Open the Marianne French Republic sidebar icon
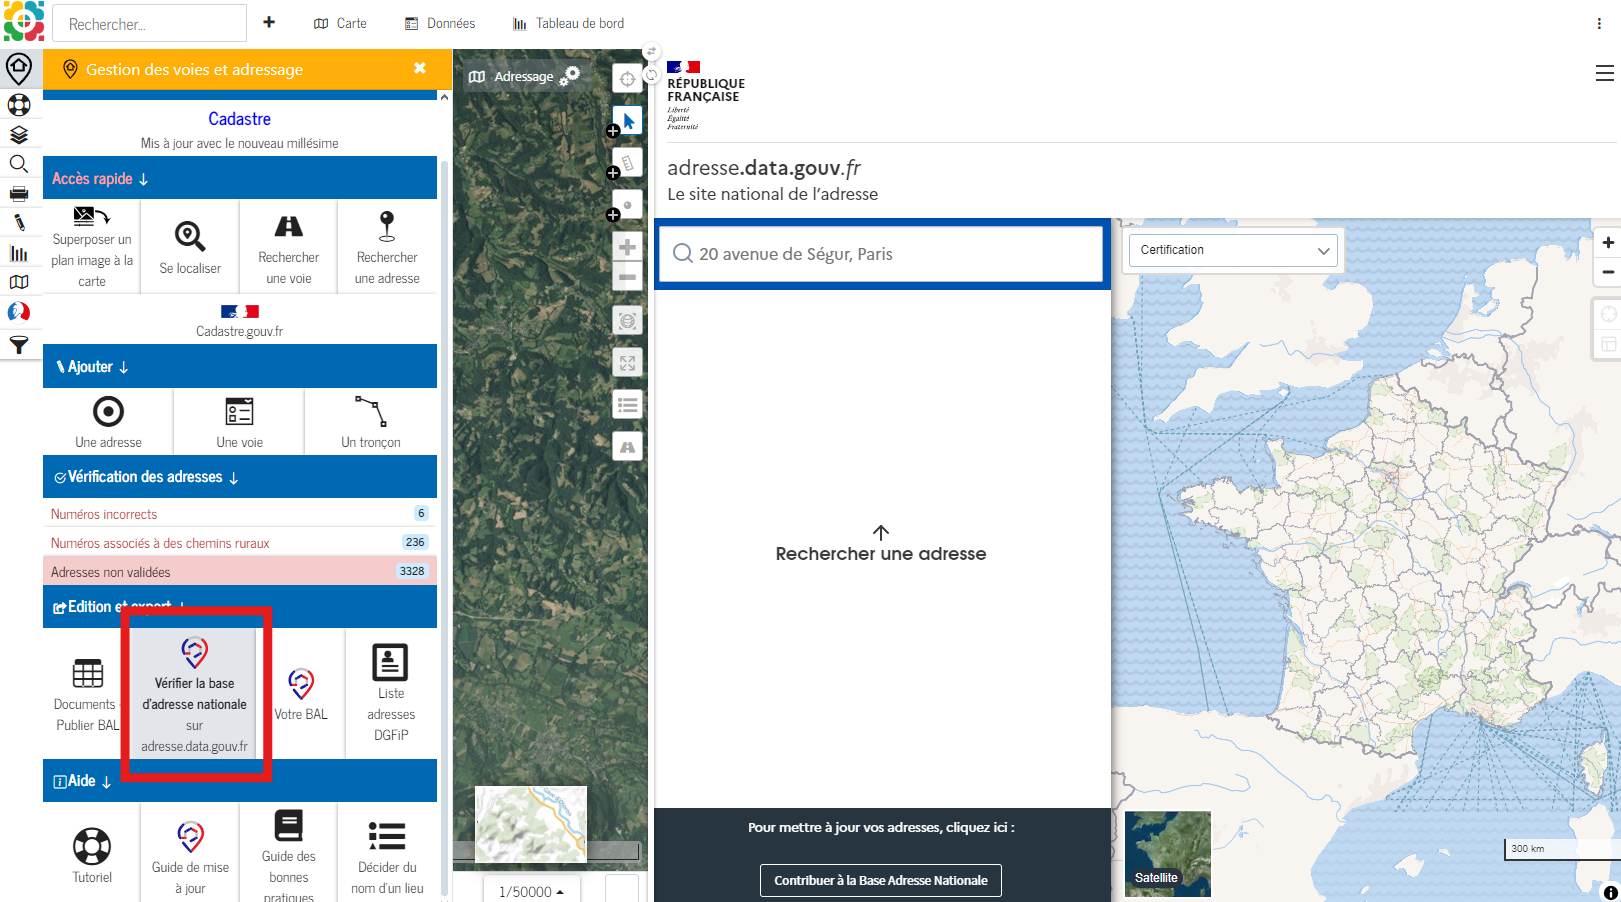This screenshot has width=1621, height=902. [x=19, y=312]
